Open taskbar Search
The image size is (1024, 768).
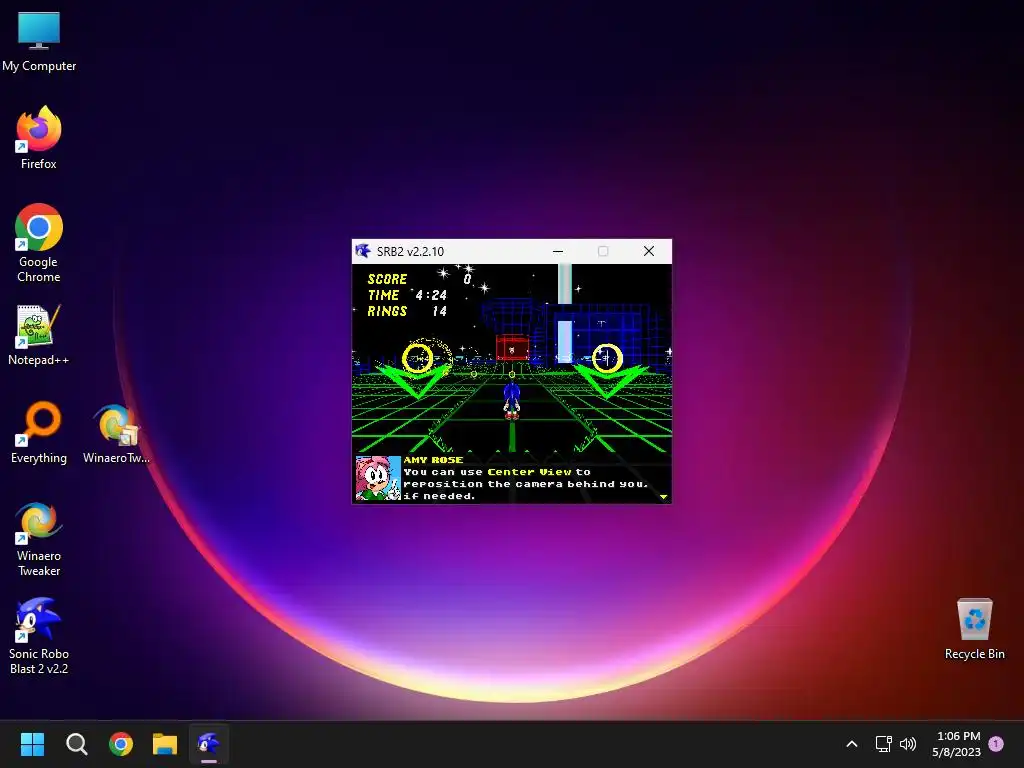pyautogui.click(x=76, y=744)
